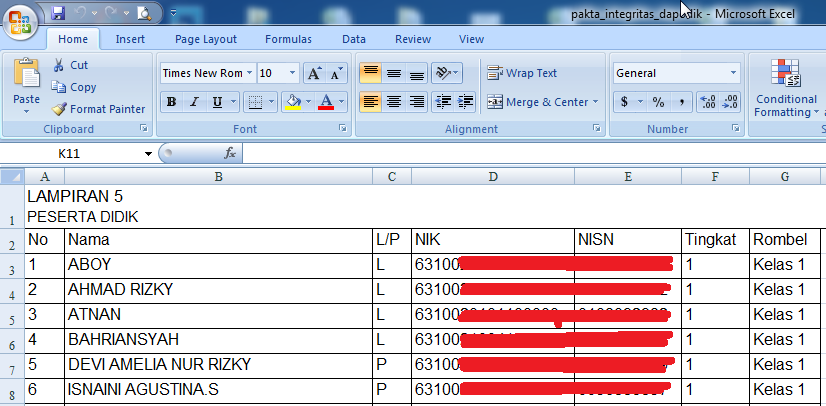Click the Cut scissors icon
Screen dimensions: 826x406
(59, 65)
